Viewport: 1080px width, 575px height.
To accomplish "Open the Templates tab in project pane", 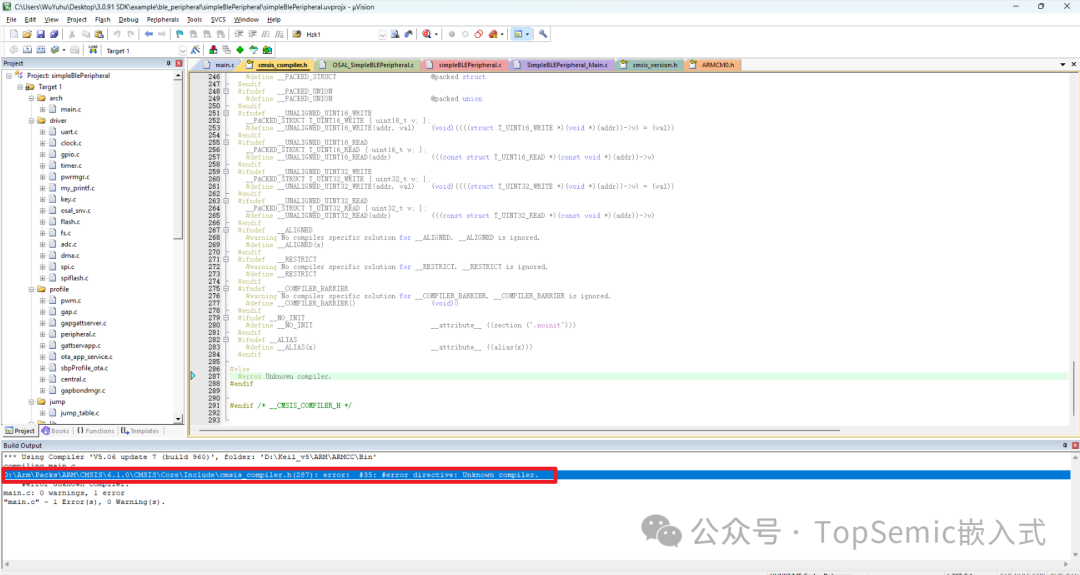I will pyautogui.click(x=140, y=431).
